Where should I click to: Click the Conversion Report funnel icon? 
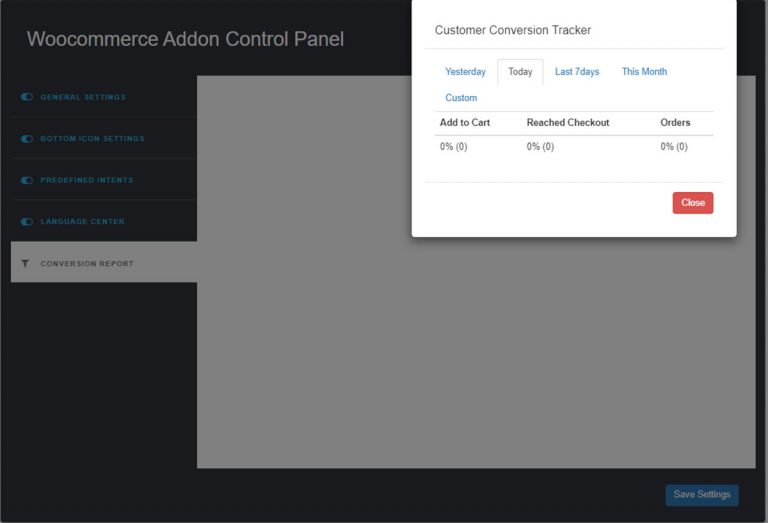click(25, 263)
